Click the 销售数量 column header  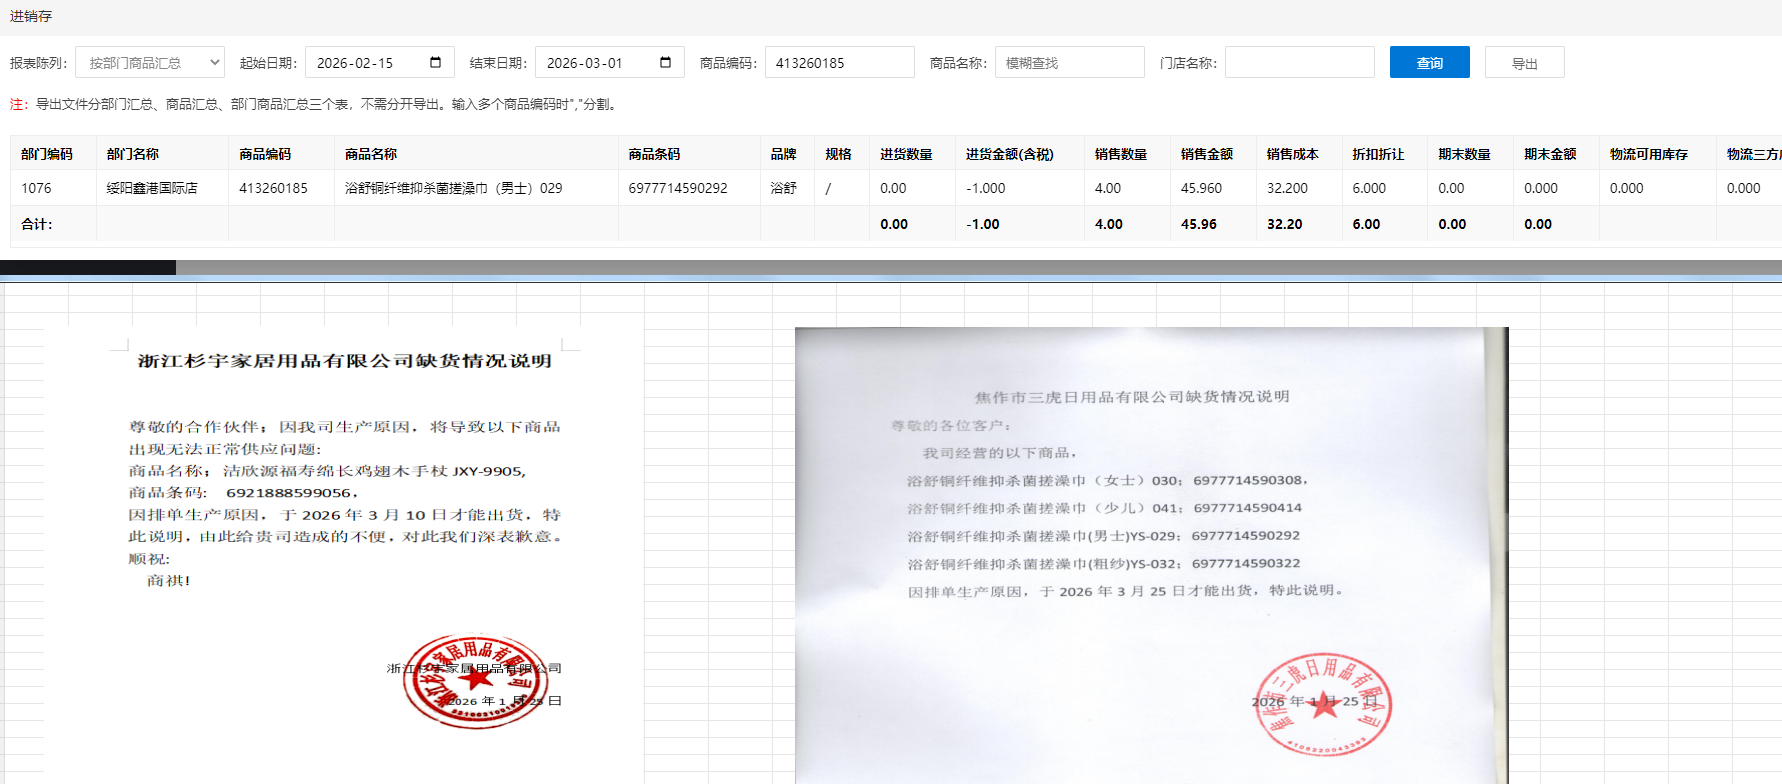(1120, 154)
